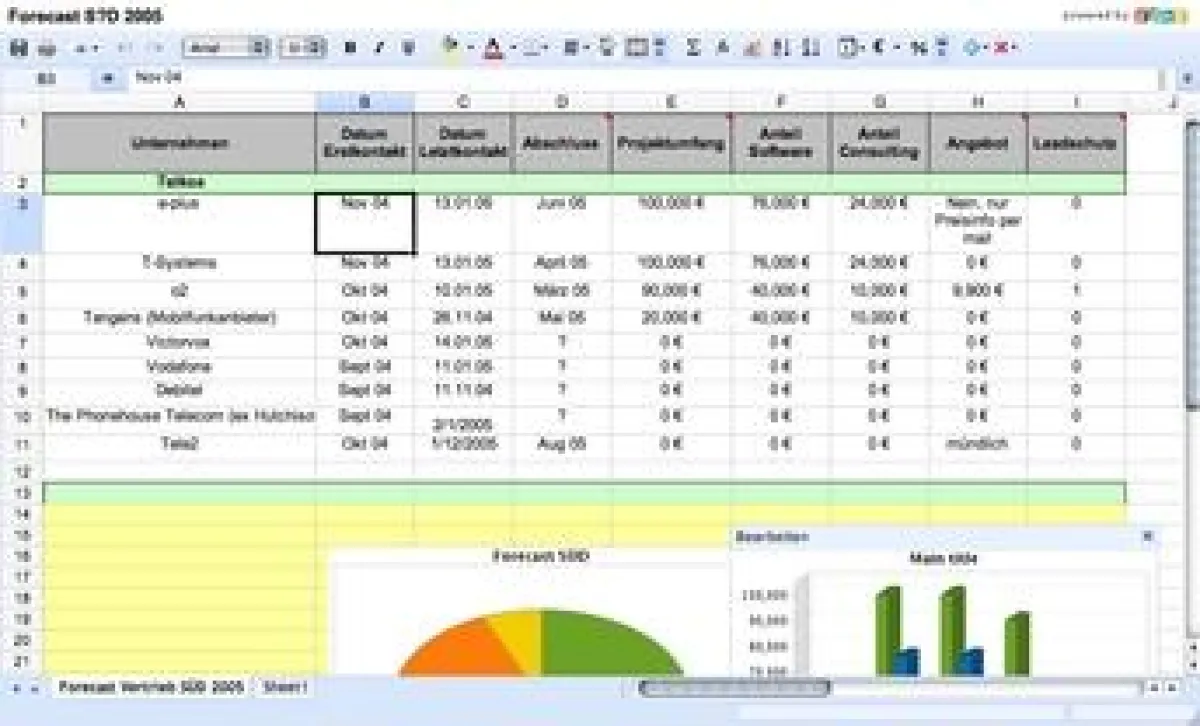
Task: Open the print dialog via Print icon
Action: pos(46,46)
